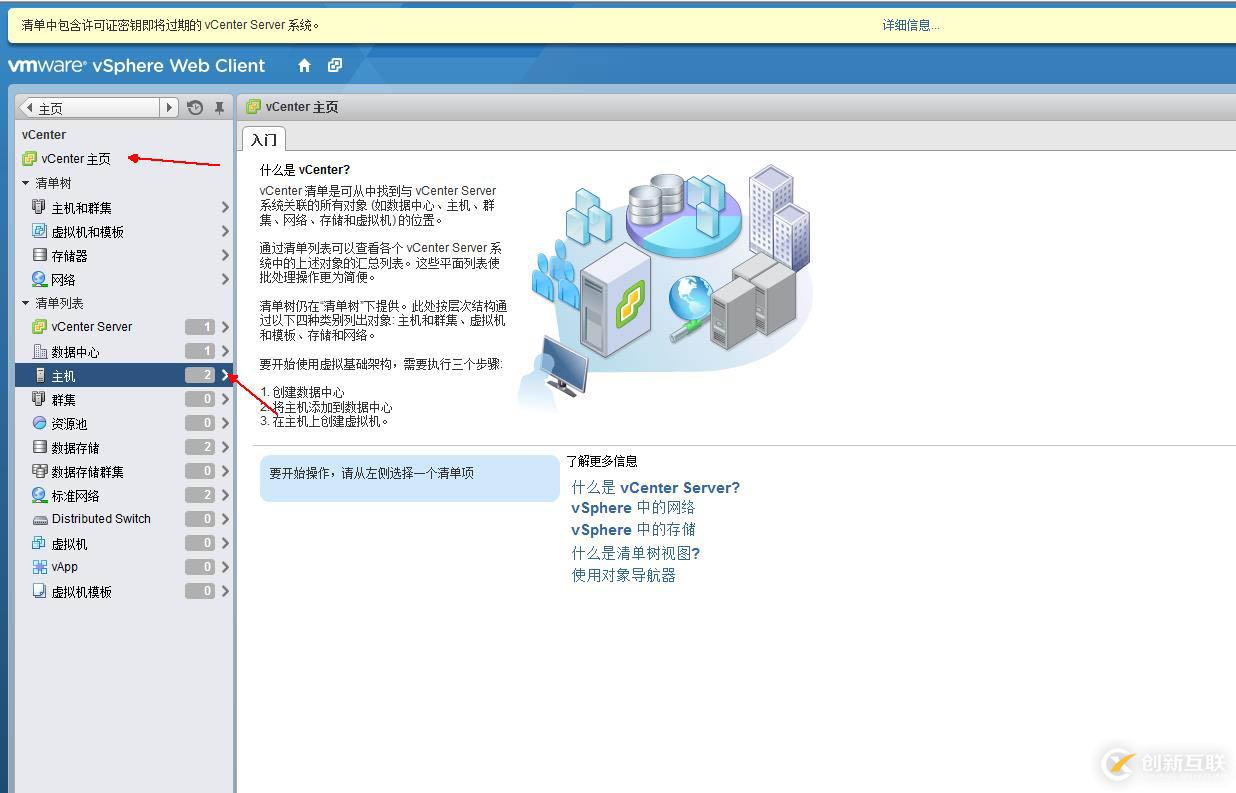Open vCenter Server list via its chevron

coord(225,327)
